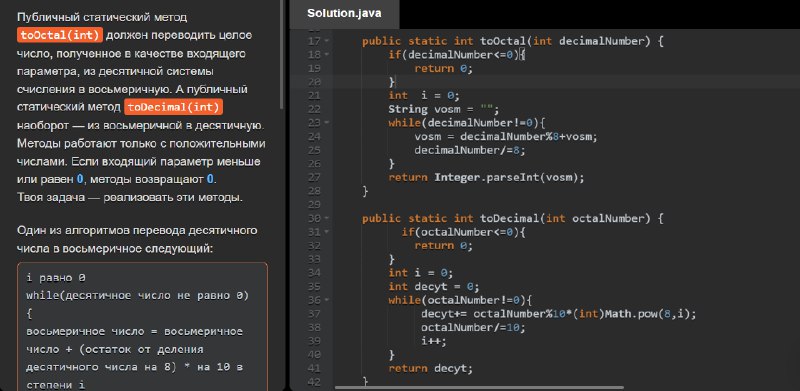The height and width of the screenshot is (391, 800).
Task: Click line number 27 in the gutter
Action: tap(315, 178)
